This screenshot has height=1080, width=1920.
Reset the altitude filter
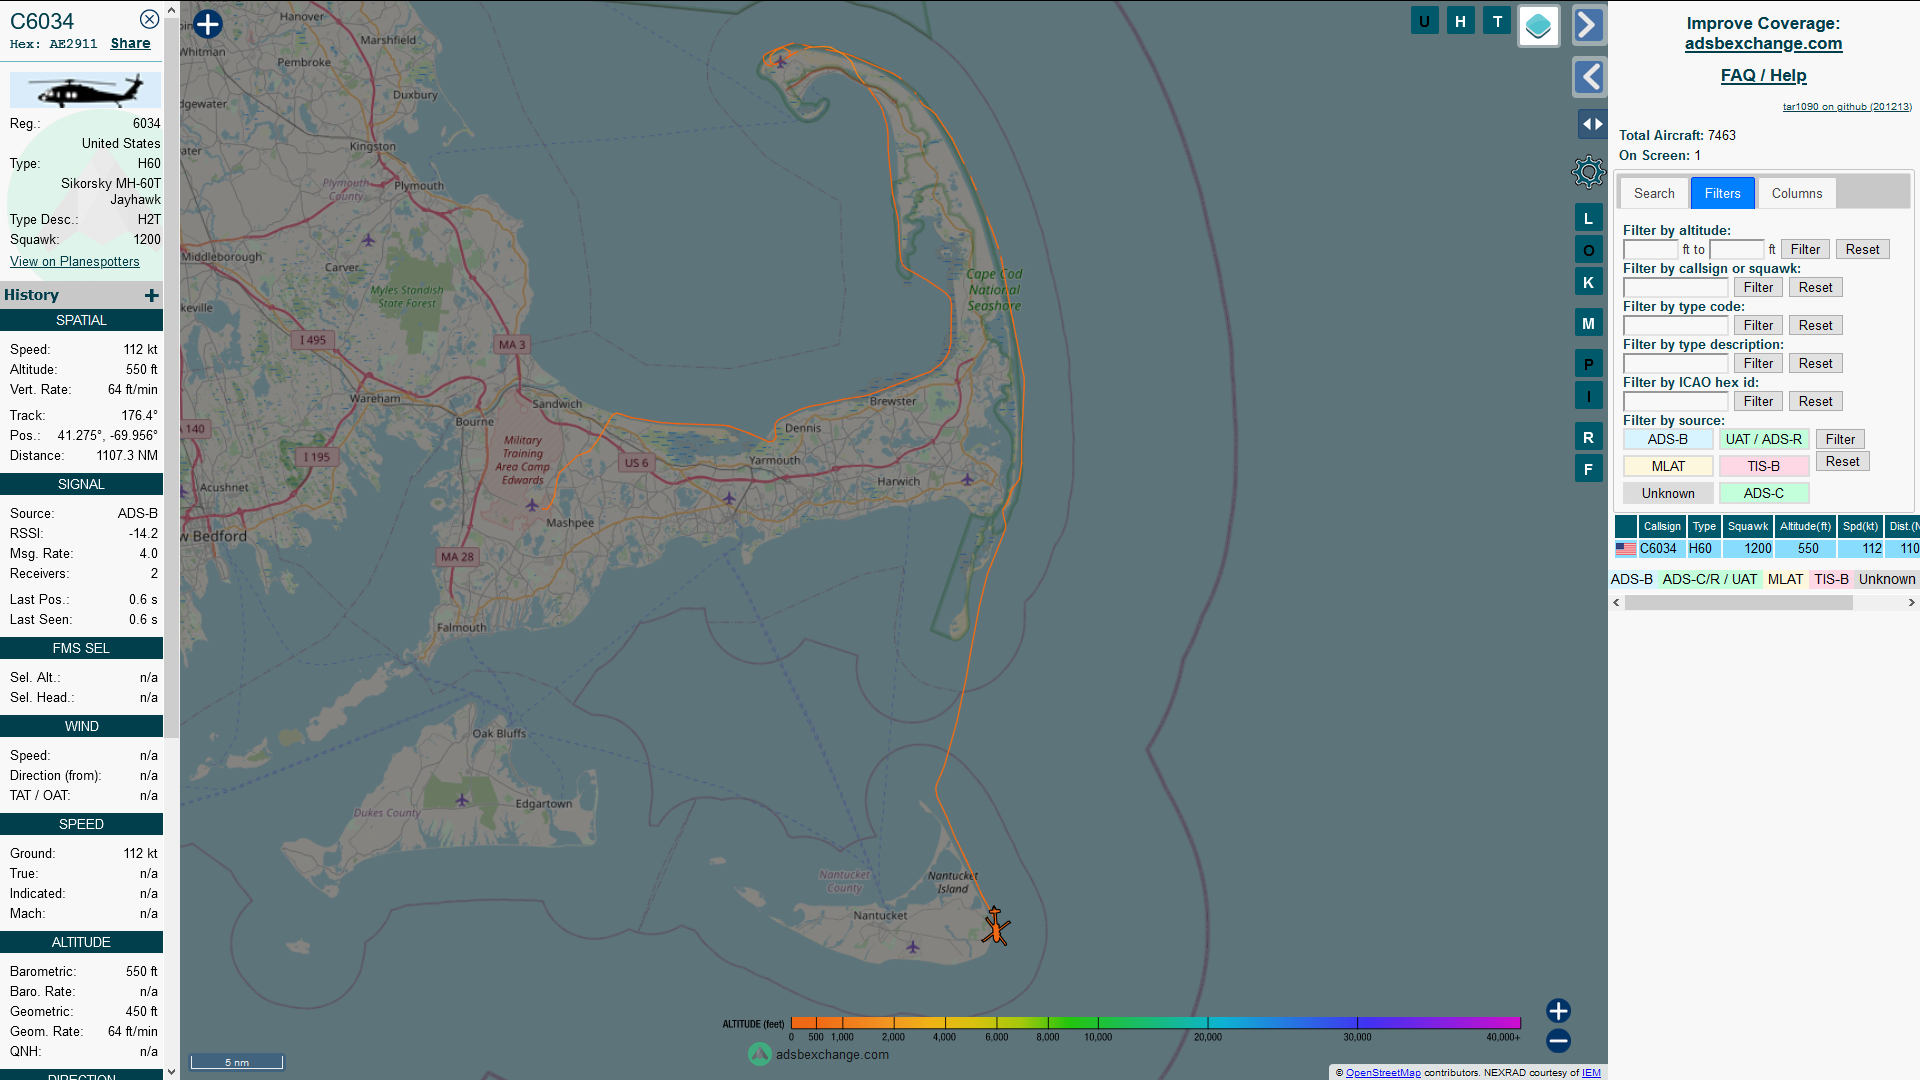1862,249
